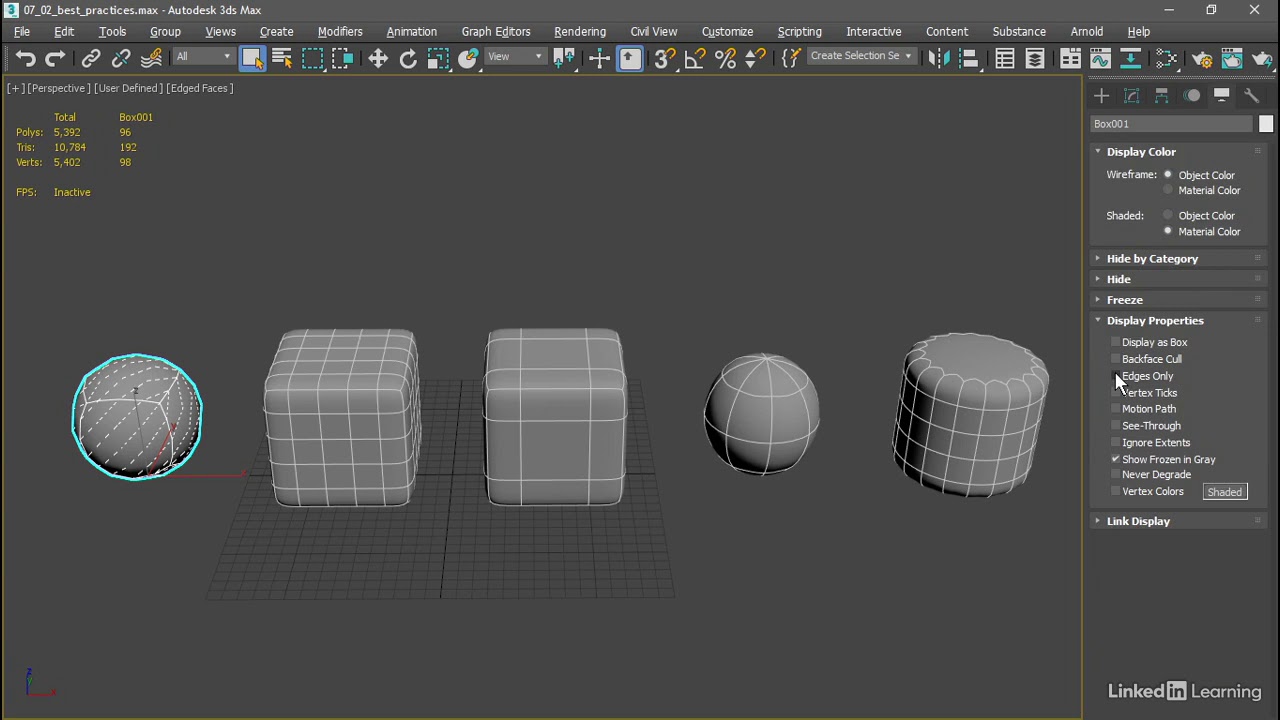Switch to the Hierarchy panel tab

coord(1161,96)
